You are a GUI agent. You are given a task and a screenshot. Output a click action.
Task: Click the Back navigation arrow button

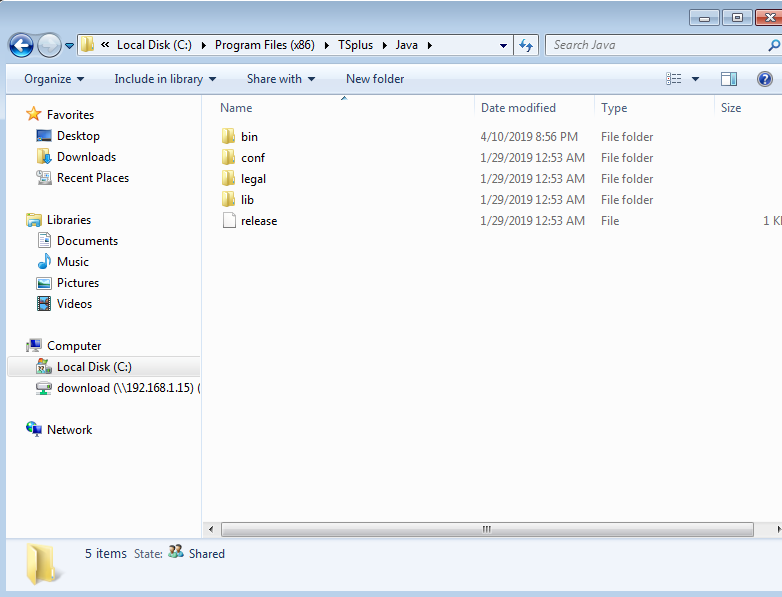21,45
